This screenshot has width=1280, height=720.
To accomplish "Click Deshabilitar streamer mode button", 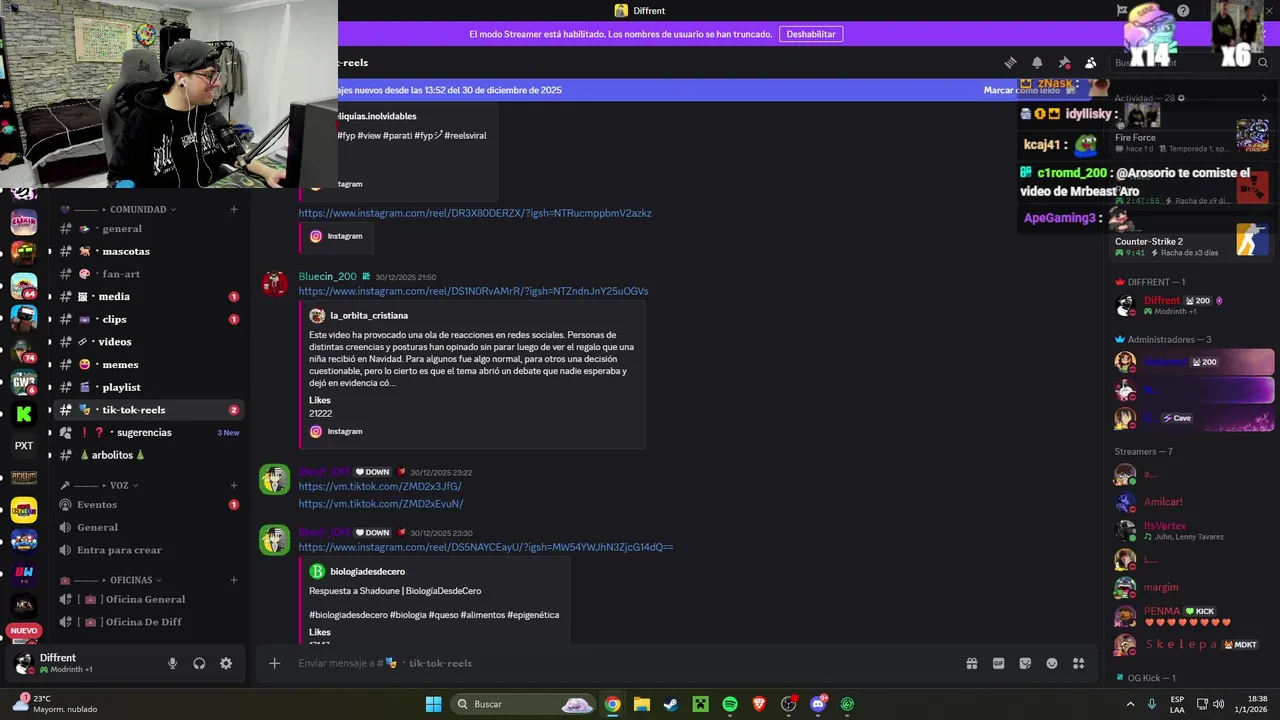I will (x=811, y=34).
